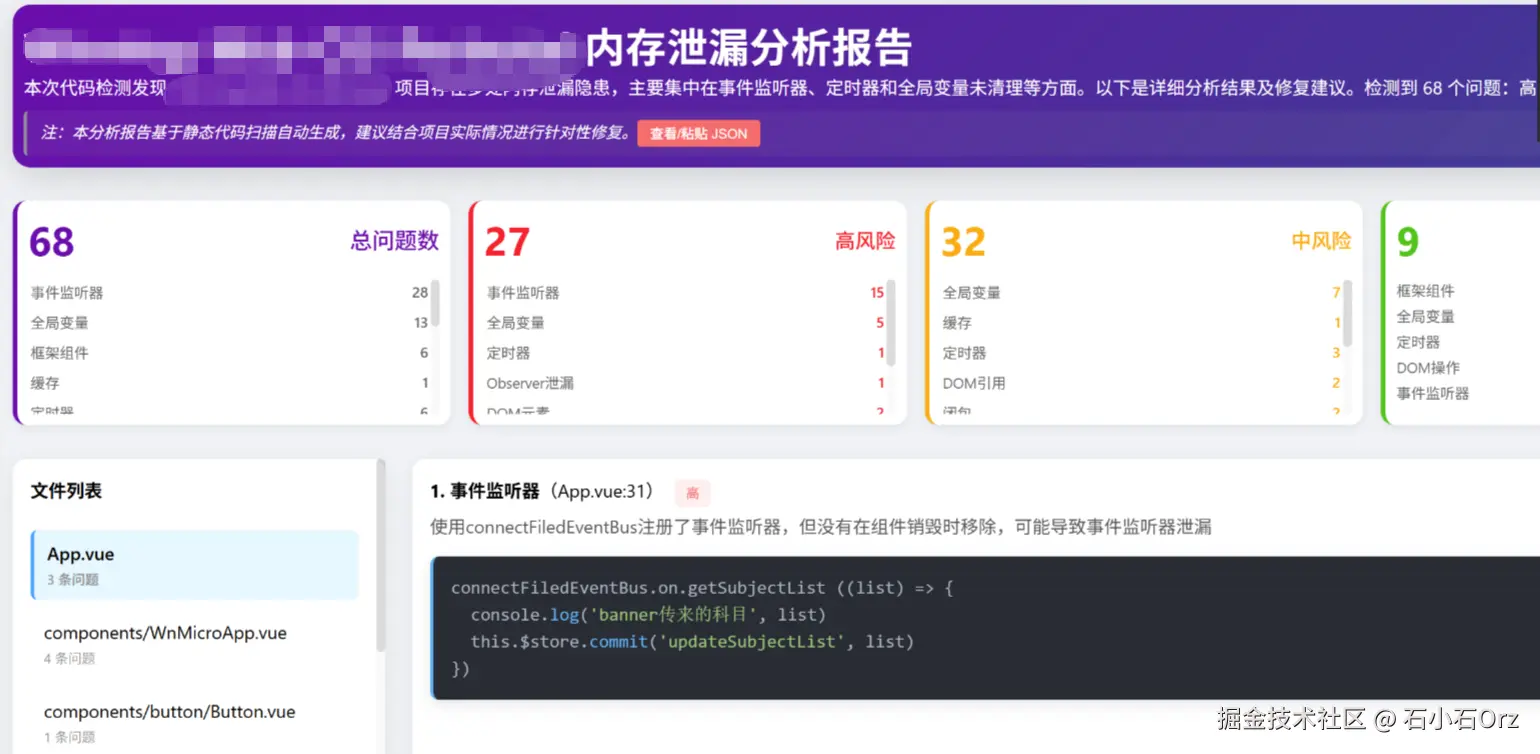Viewport: 1540px width, 754px height.
Task: Select App.vue in the file list
Action: point(195,565)
